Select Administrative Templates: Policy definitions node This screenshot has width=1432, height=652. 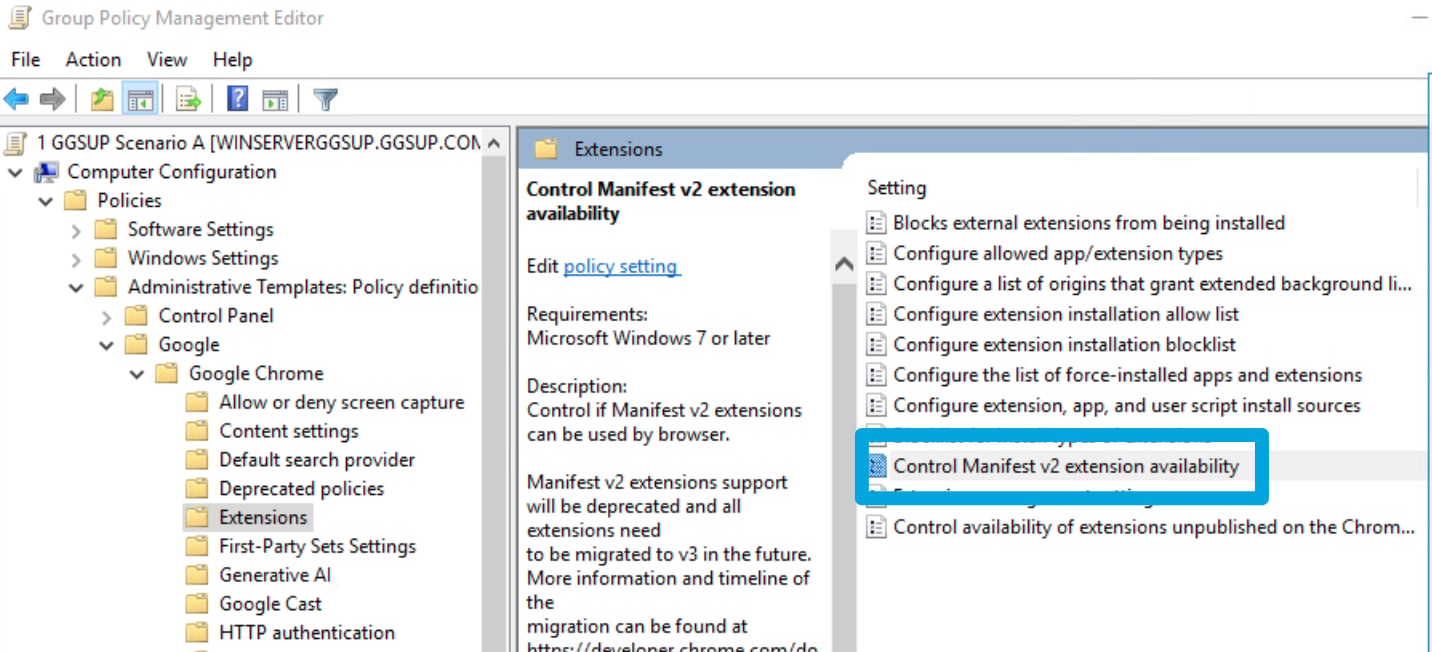[x=303, y=287]
